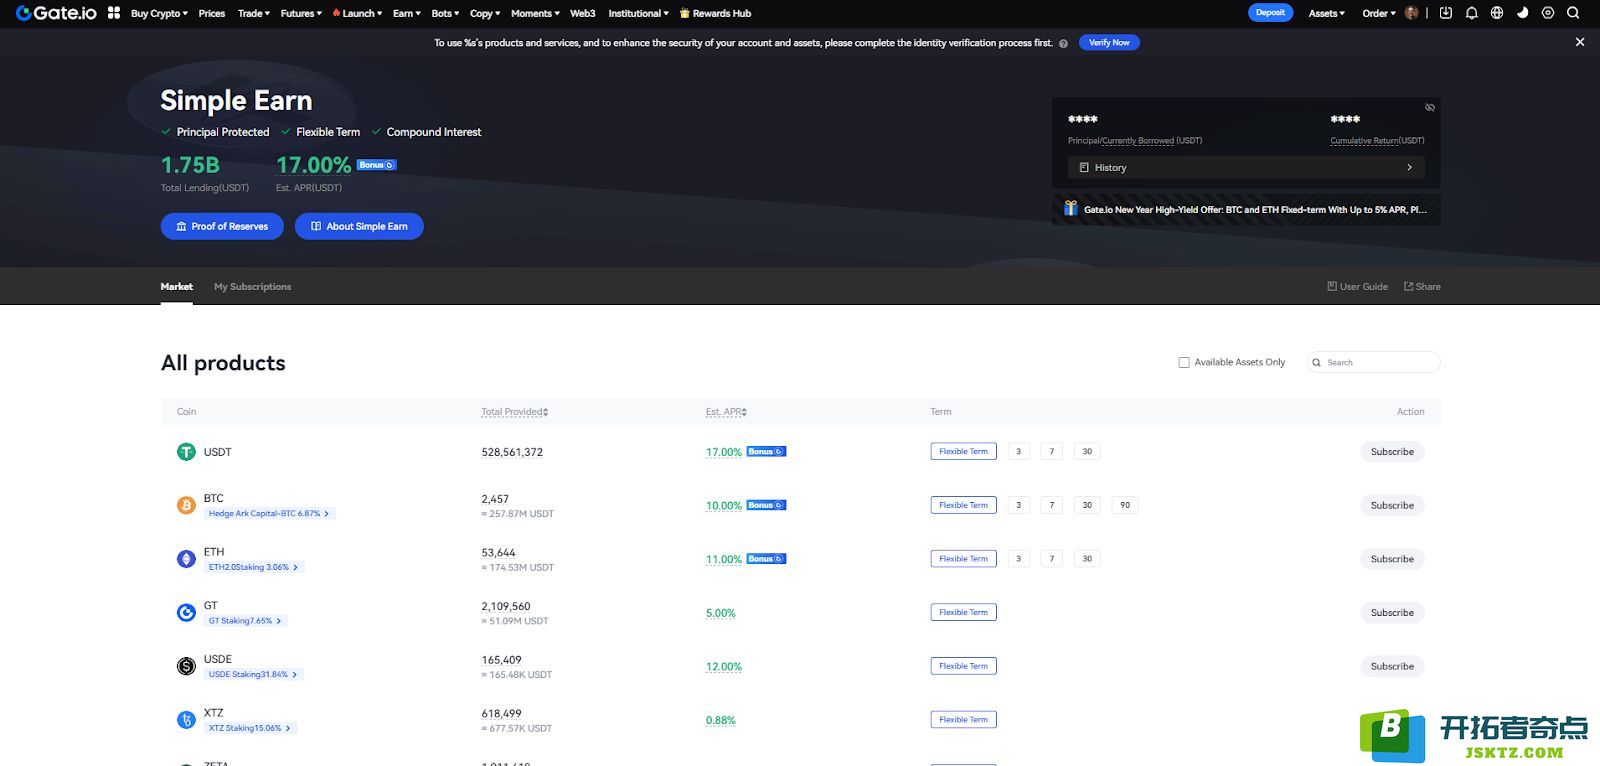Image resolution: width=1600 pixels, height=766 pixels.
Task: Select the 7-day term for ETH
Action: 1051,559
